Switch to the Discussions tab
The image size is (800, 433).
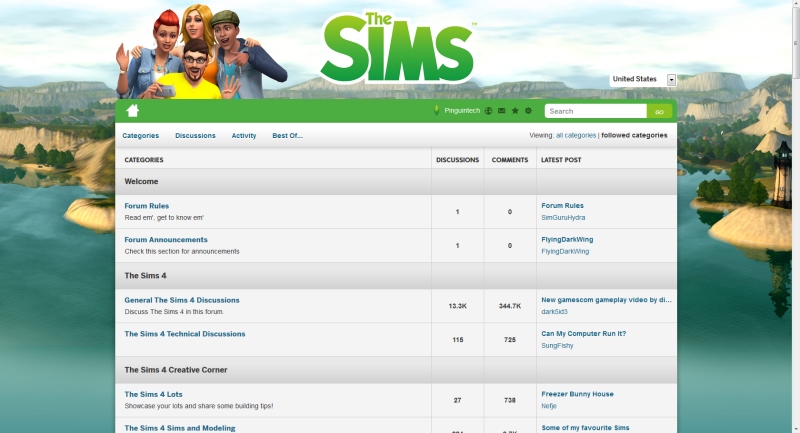[x=195, y=136]
